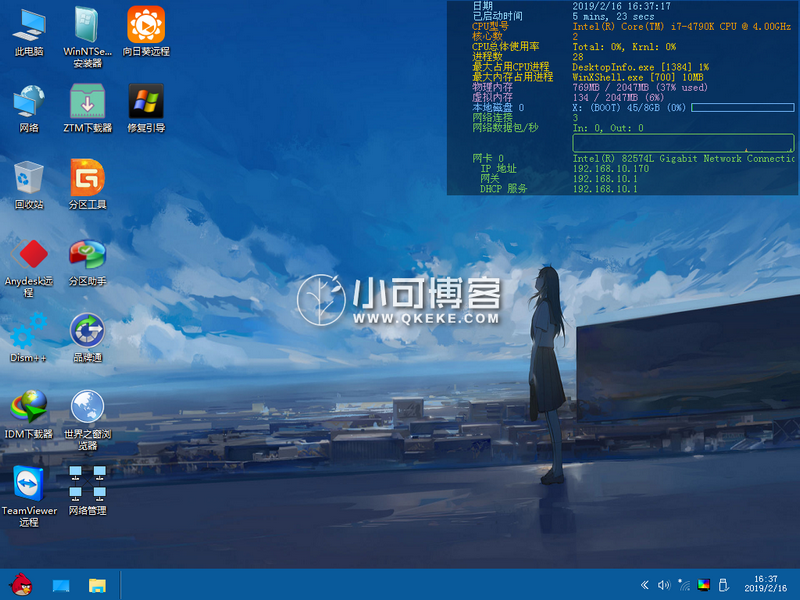Open the 分区助手 icon
This screenshot has height=600, width=800.
pyautogui.click(x=87, y=262)
